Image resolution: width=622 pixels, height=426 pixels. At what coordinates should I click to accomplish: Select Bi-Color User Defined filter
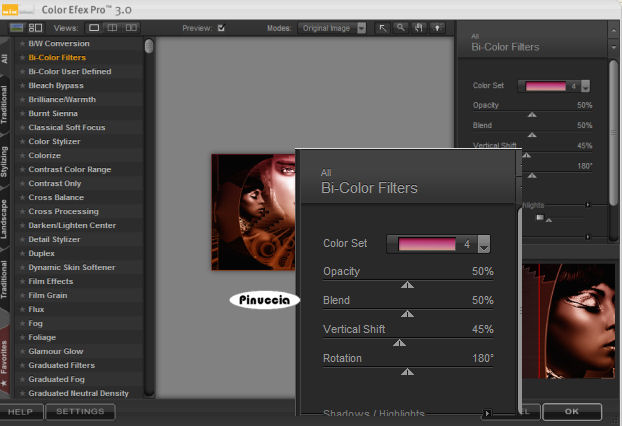[70, 71]
